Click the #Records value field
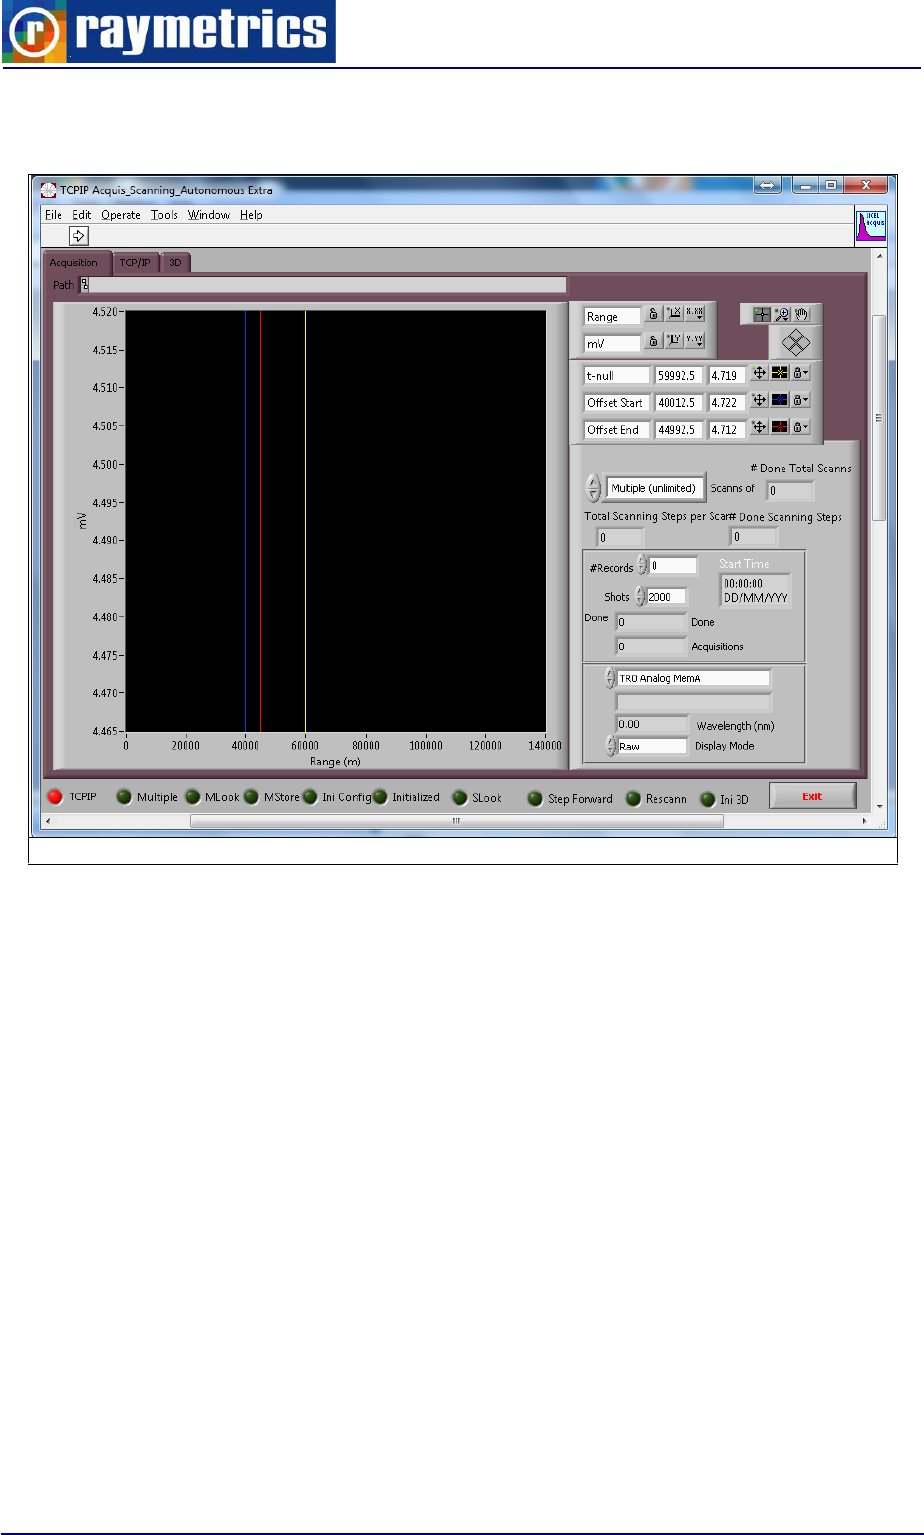Viewport: 924px width, 1535px height. click(673, 566)
